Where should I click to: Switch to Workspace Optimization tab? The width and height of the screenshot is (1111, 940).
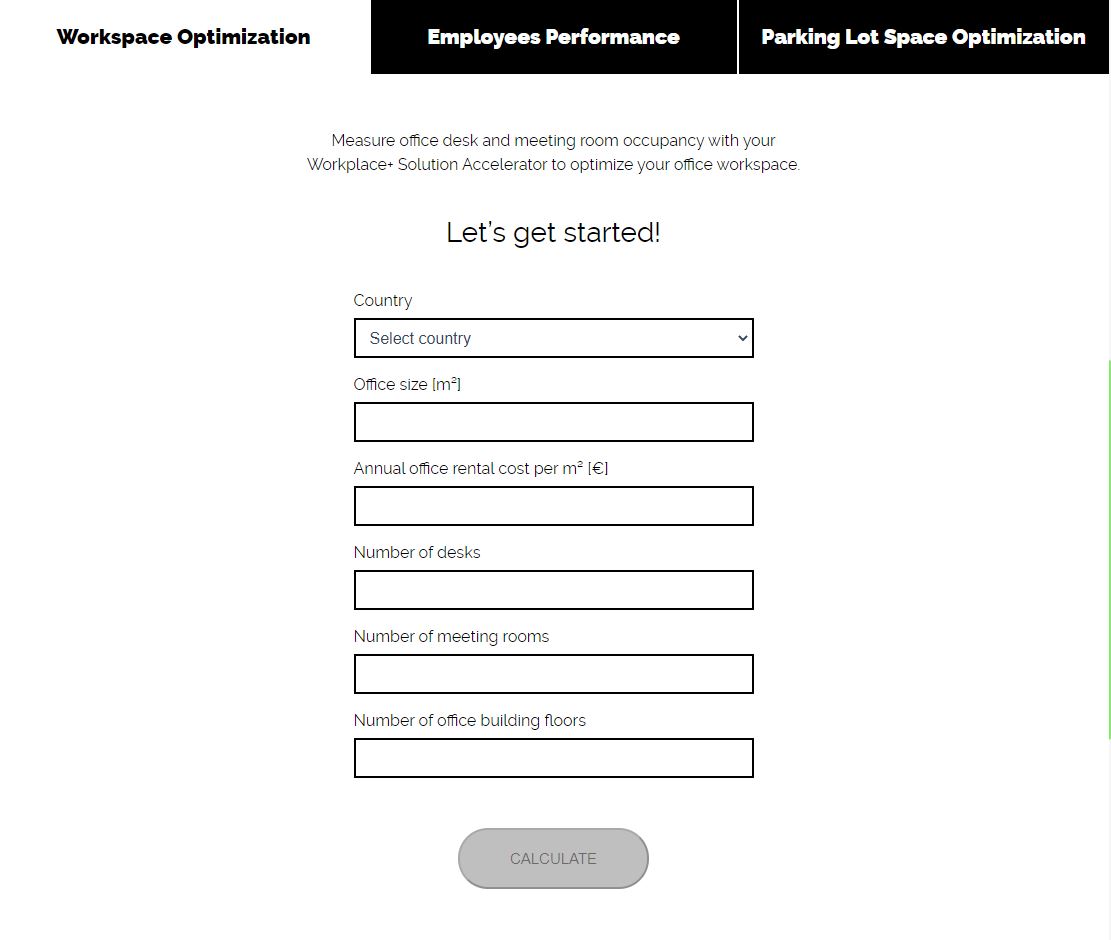pos(184,37)
